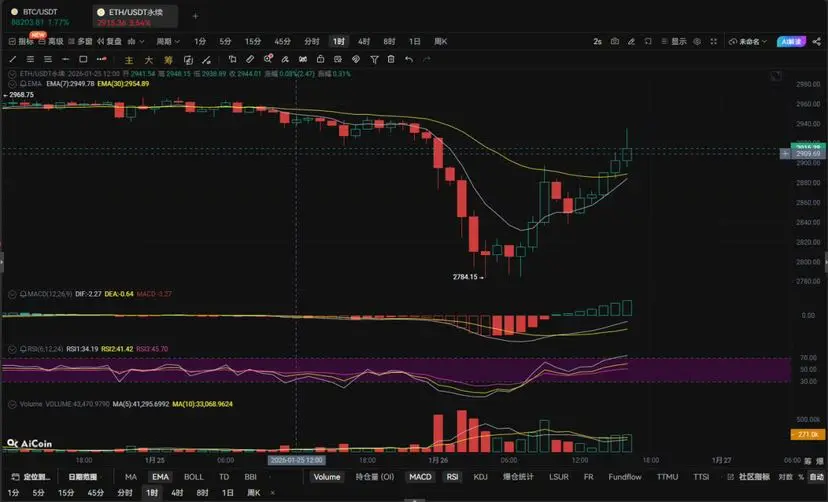The width and height of the screenshot is (828, 502).
Task: Add a new symbol tab with plus
Action: 195,16
